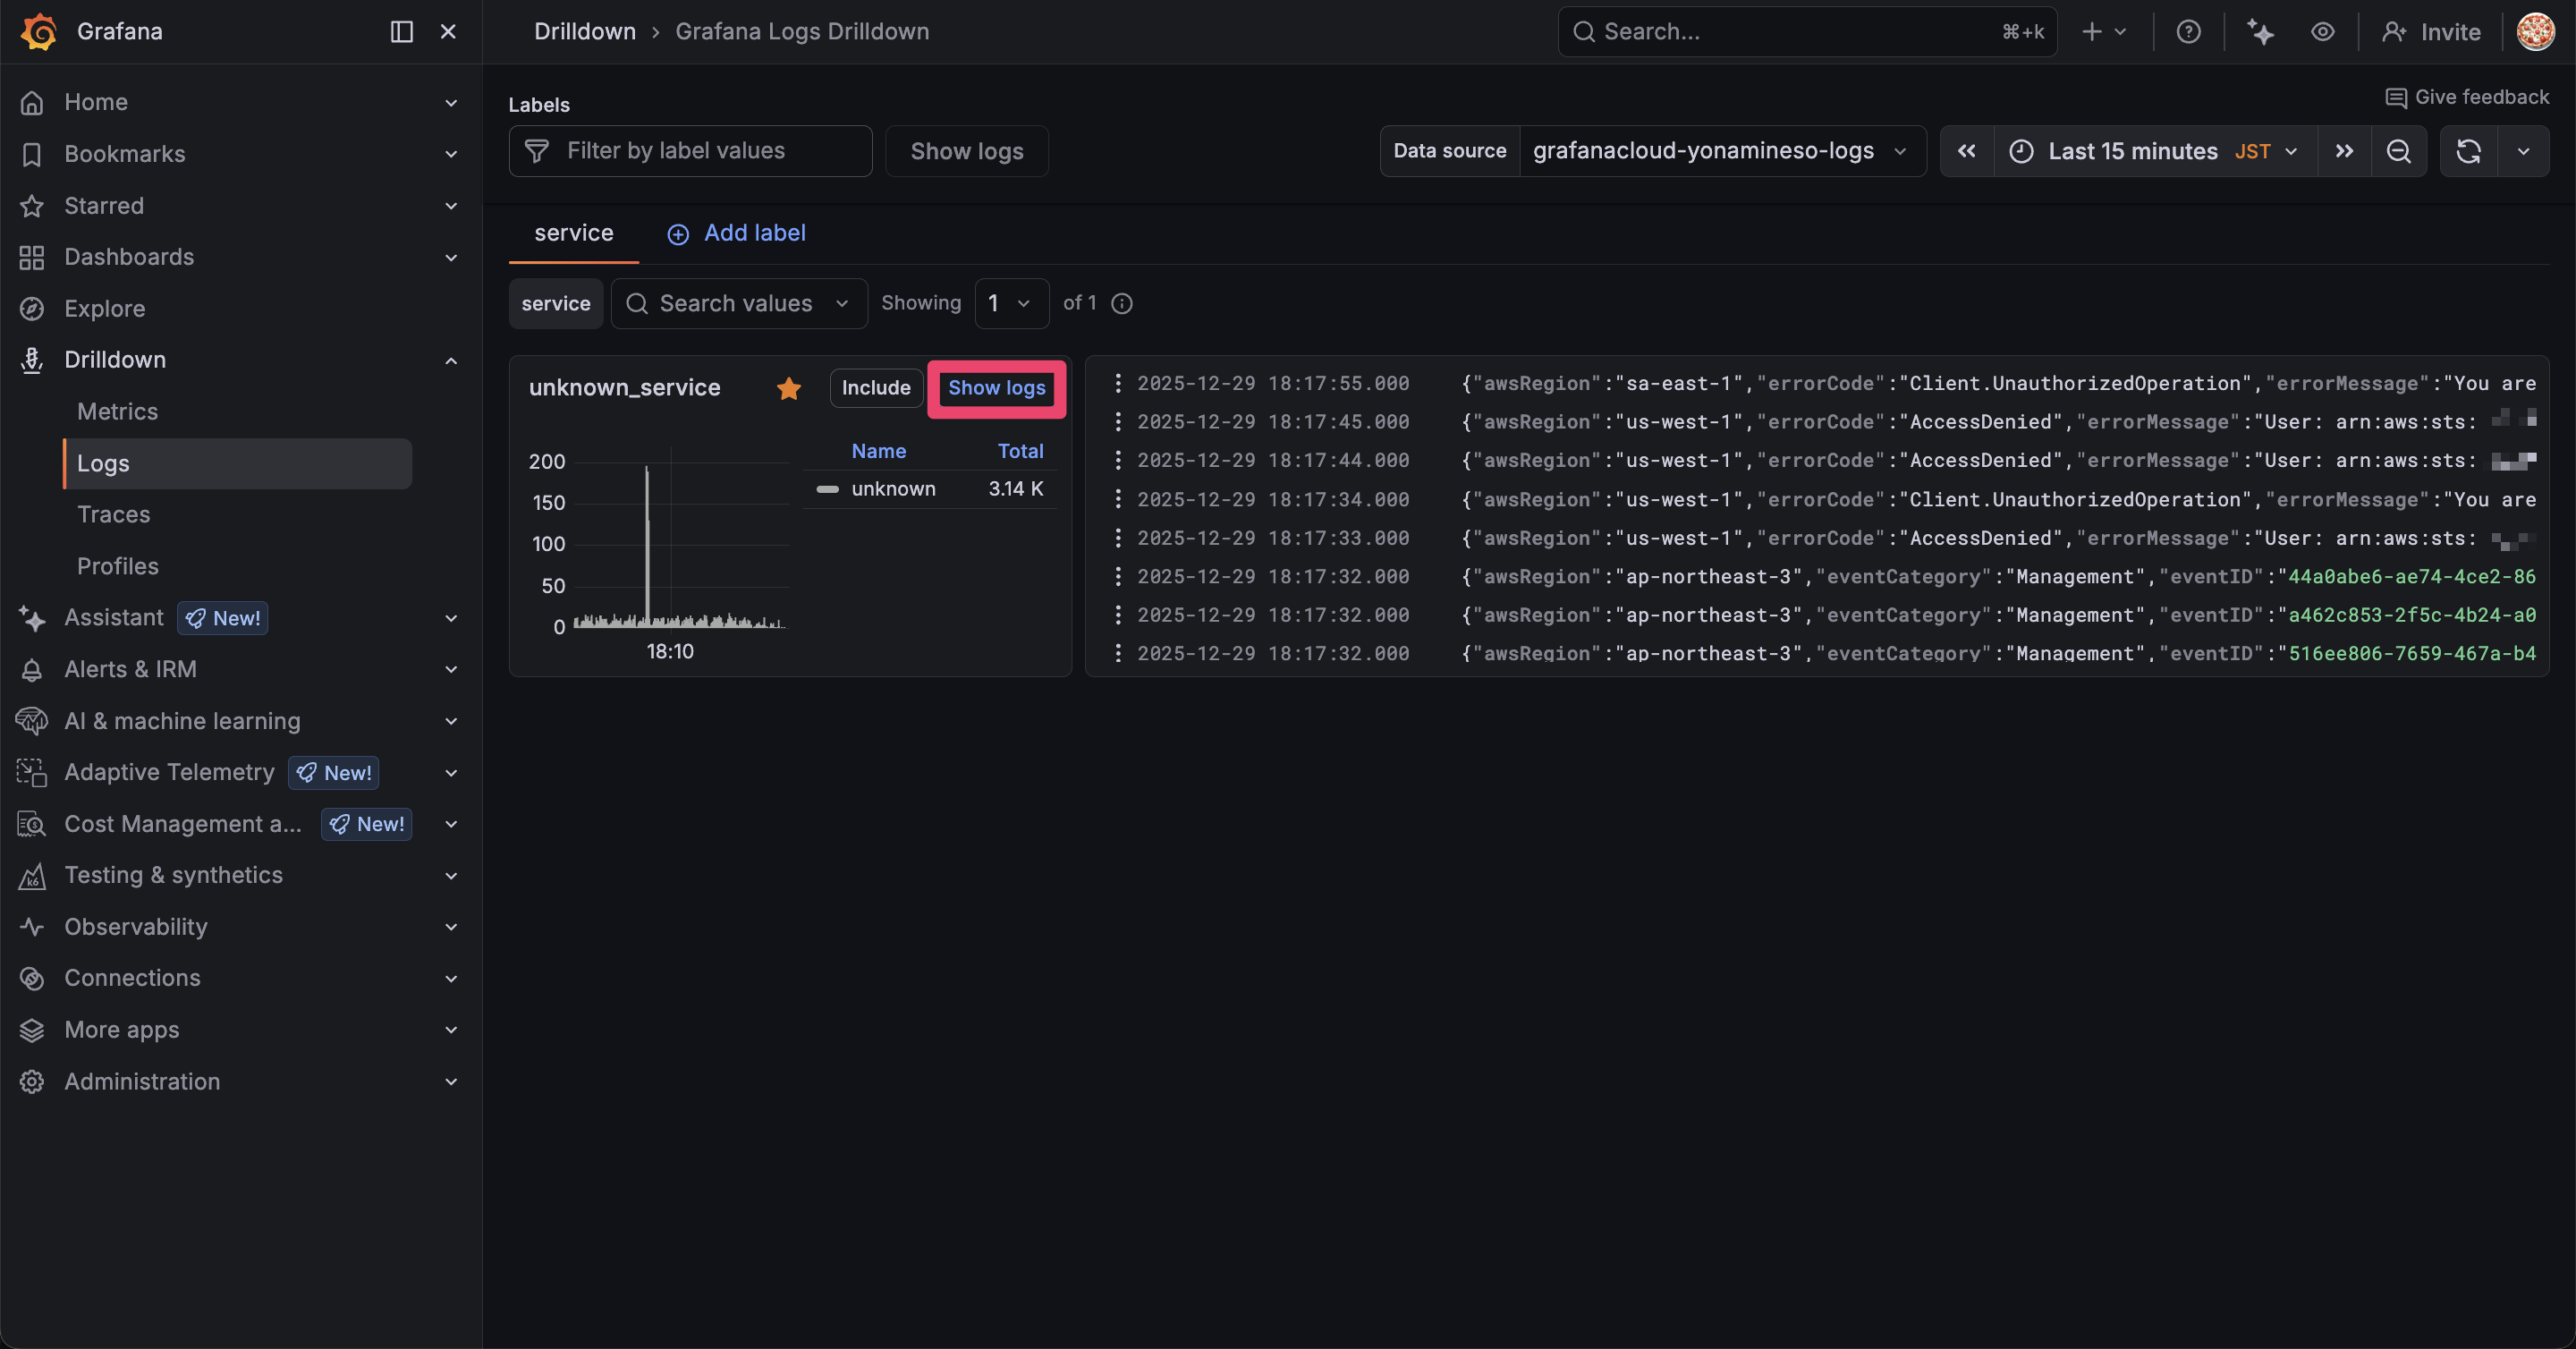The image size is (2576, 1349).
Task: Click the Grafana logo icon
Action: tap(39, 31)
